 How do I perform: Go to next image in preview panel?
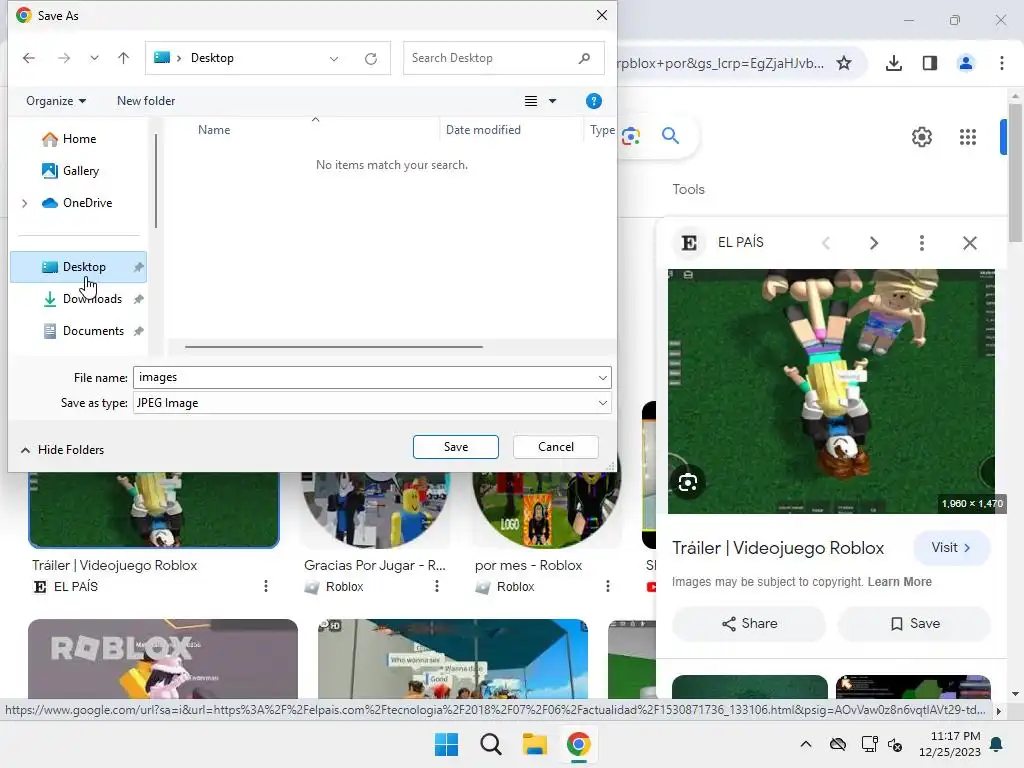pyautogui.click(x=874, y=243)
